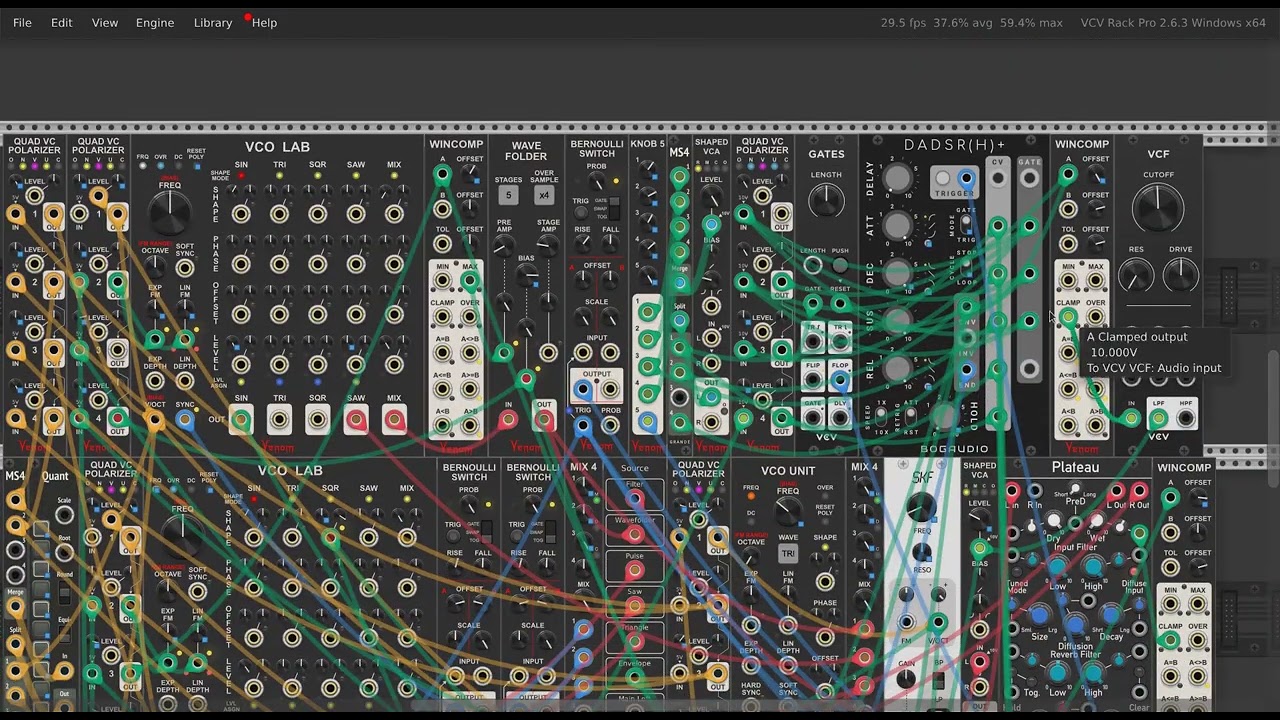Screen dimensions: 1280x720
Task: Open the Engine menu
Action: (x=155, y=22)
